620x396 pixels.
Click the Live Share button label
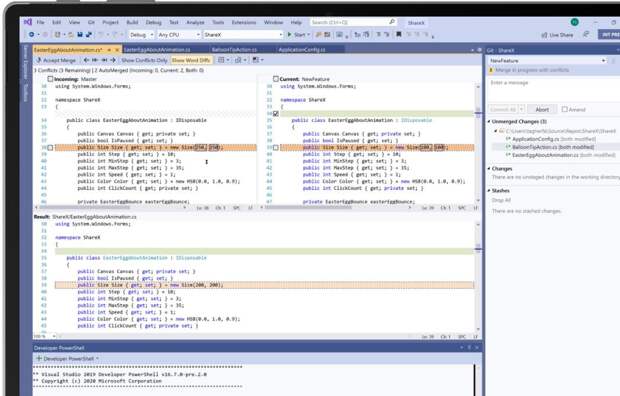(x=561, y=35)
